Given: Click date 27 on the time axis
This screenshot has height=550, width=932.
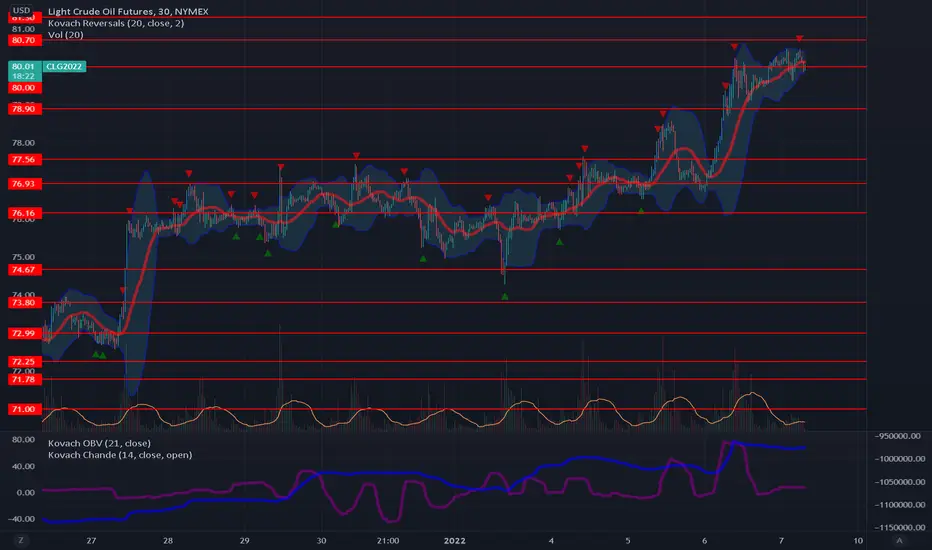Looking at the screenshot, I should coord(91,540).
